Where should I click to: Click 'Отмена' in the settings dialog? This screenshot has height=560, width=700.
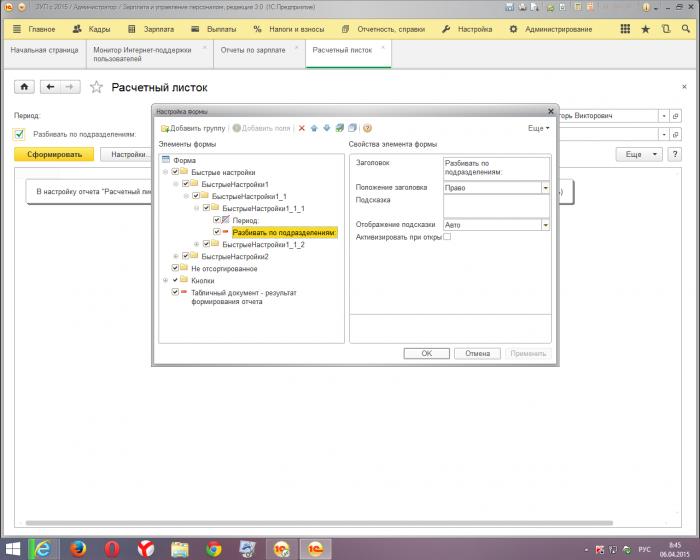(477, 354)
